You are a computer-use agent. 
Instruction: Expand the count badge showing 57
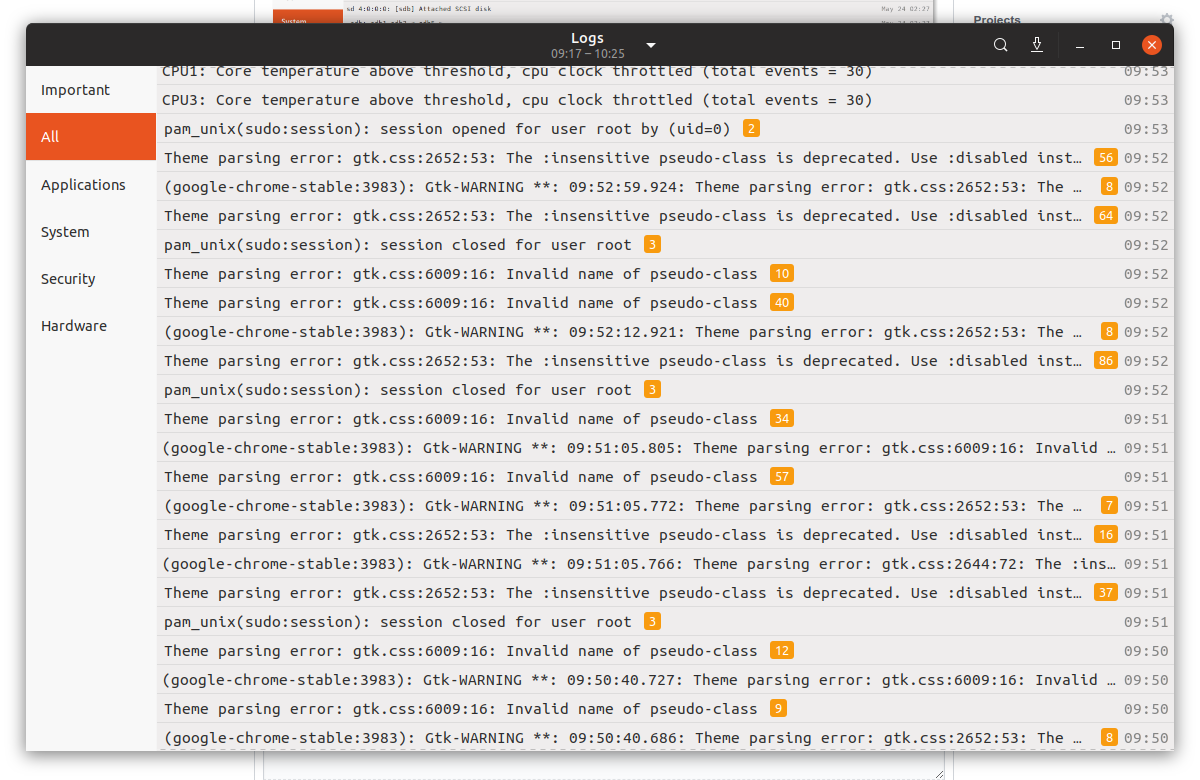coord(782,477)
